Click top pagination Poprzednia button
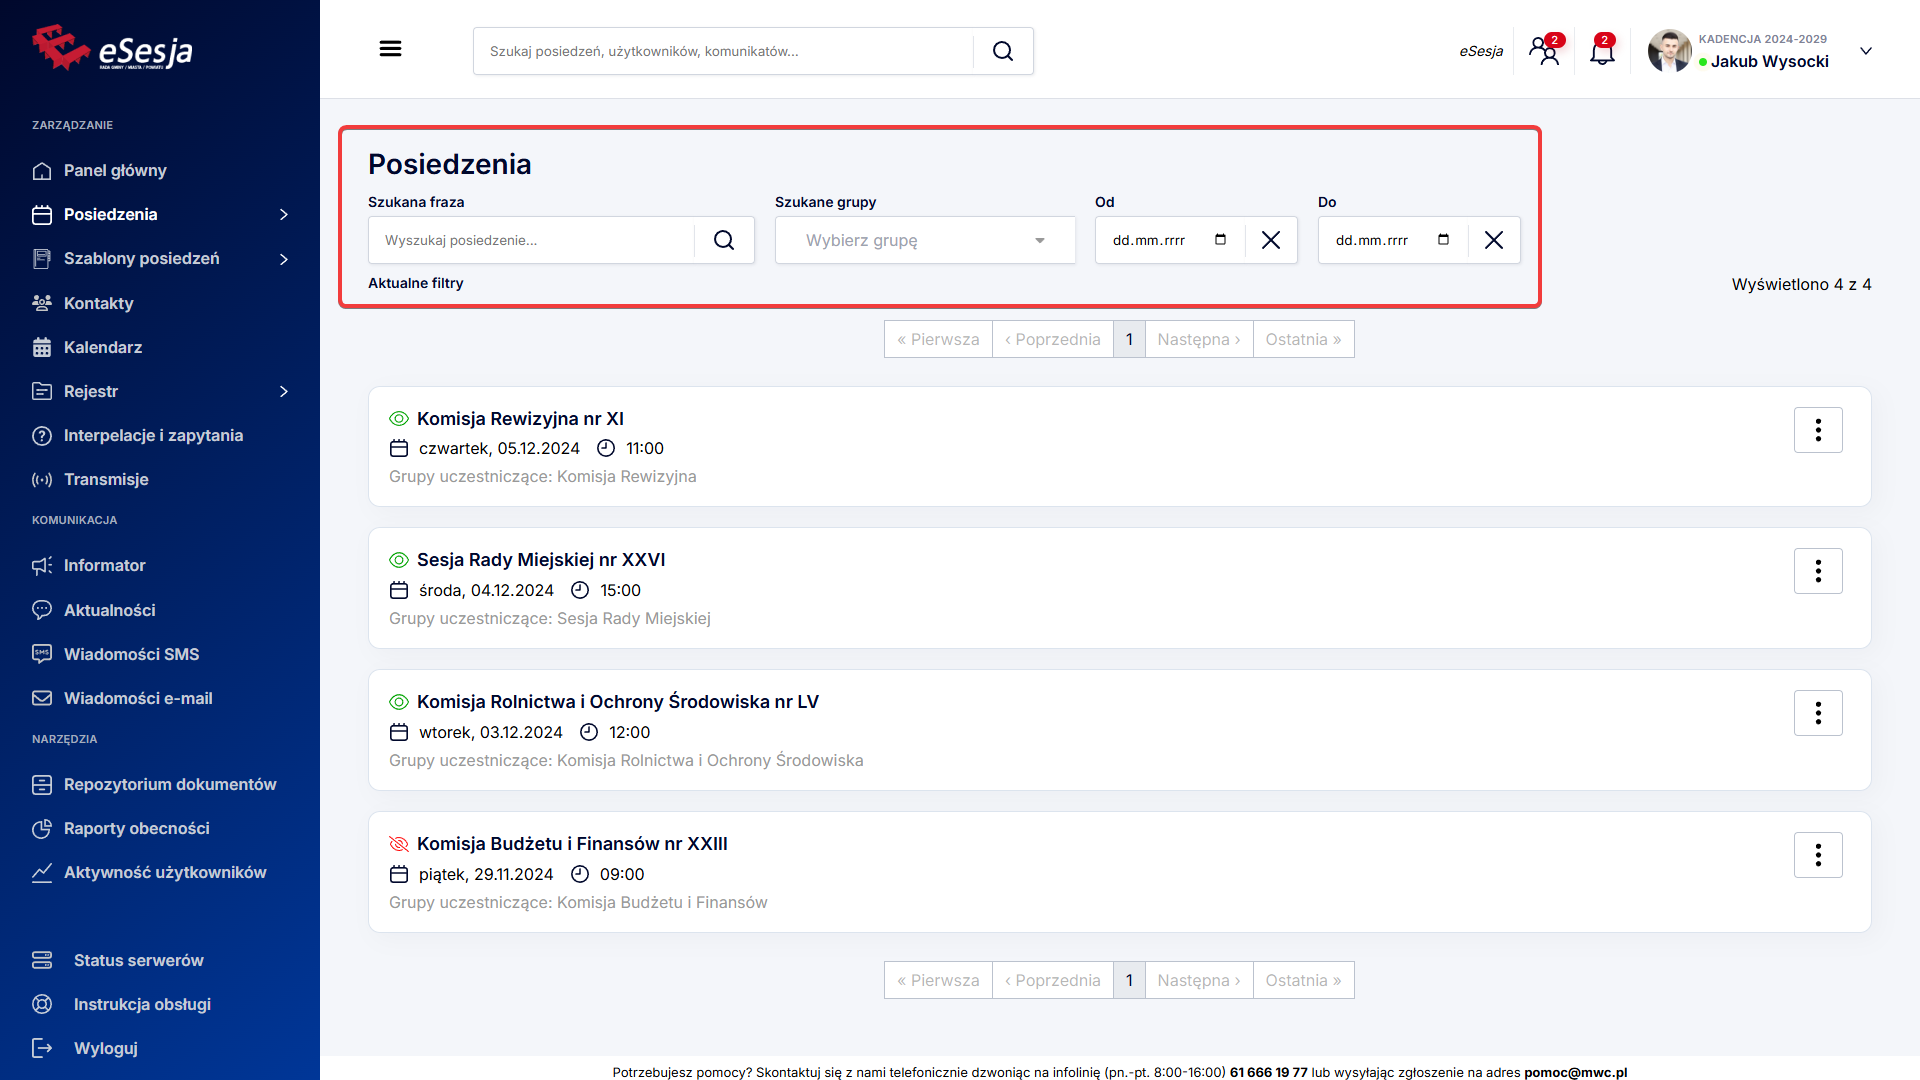 tap(1052, 339)
